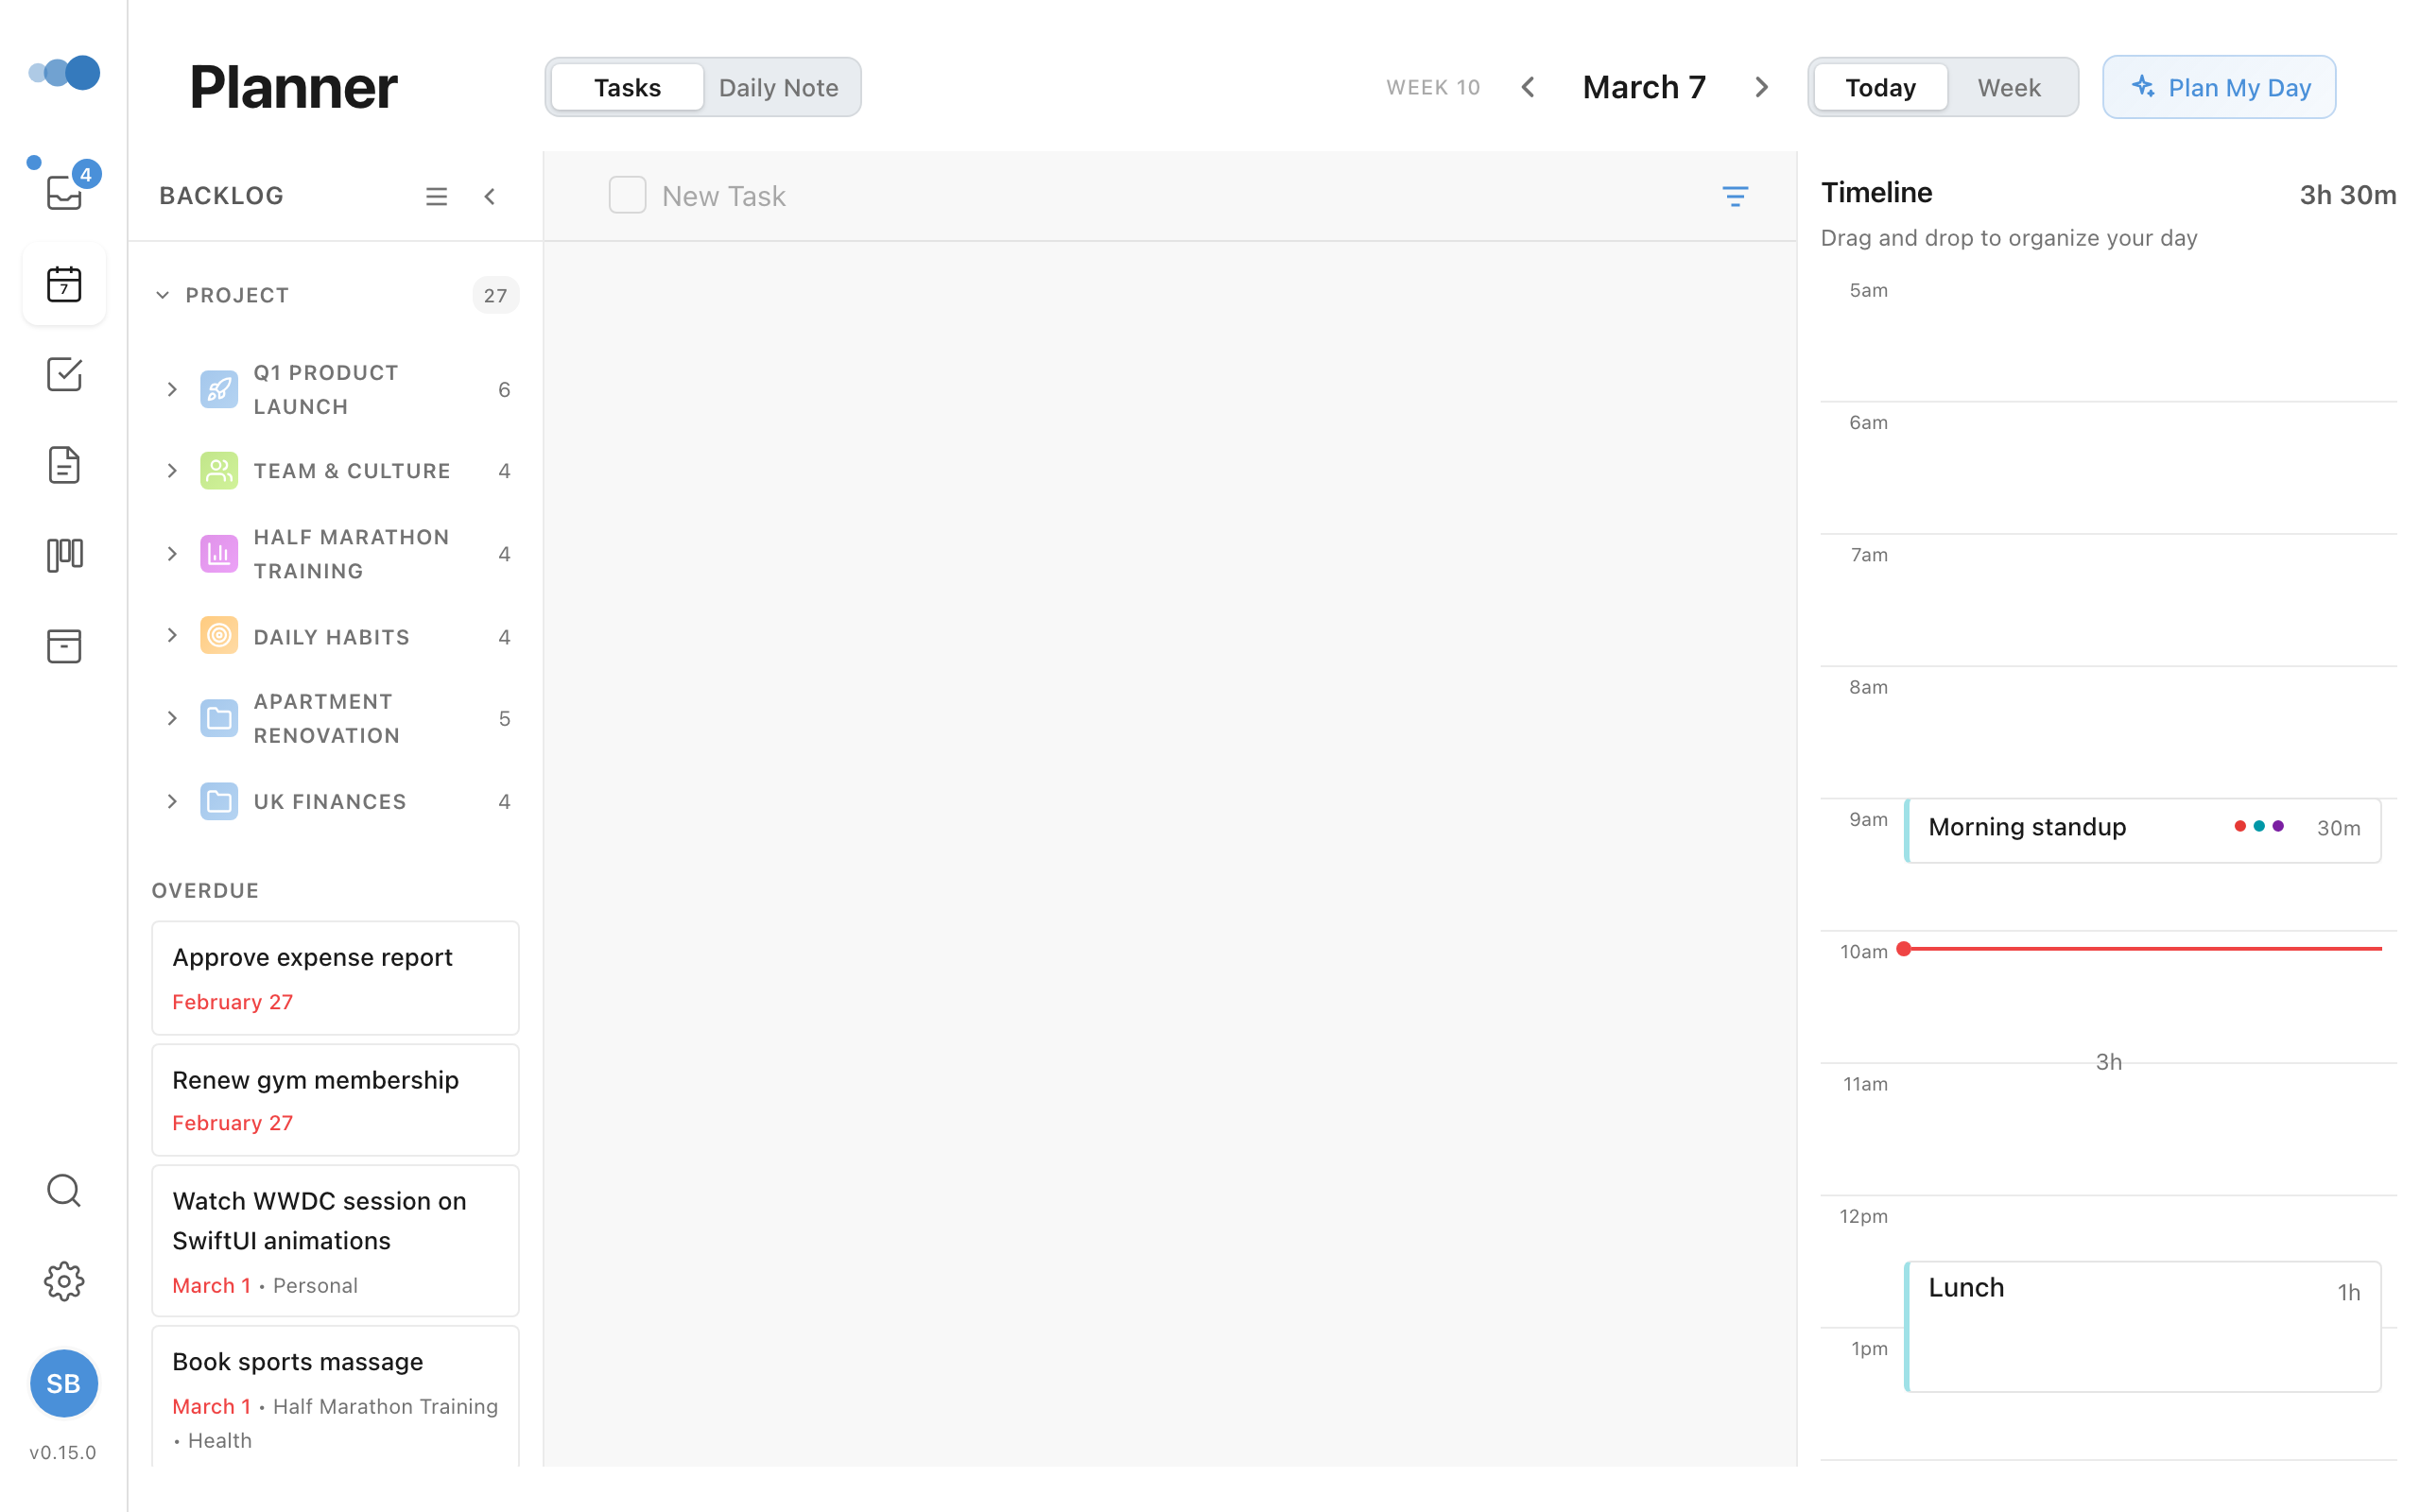Screen dimensions: 2420x1512
Task: Expand the UK Finances project
Action: pos(171,801)
